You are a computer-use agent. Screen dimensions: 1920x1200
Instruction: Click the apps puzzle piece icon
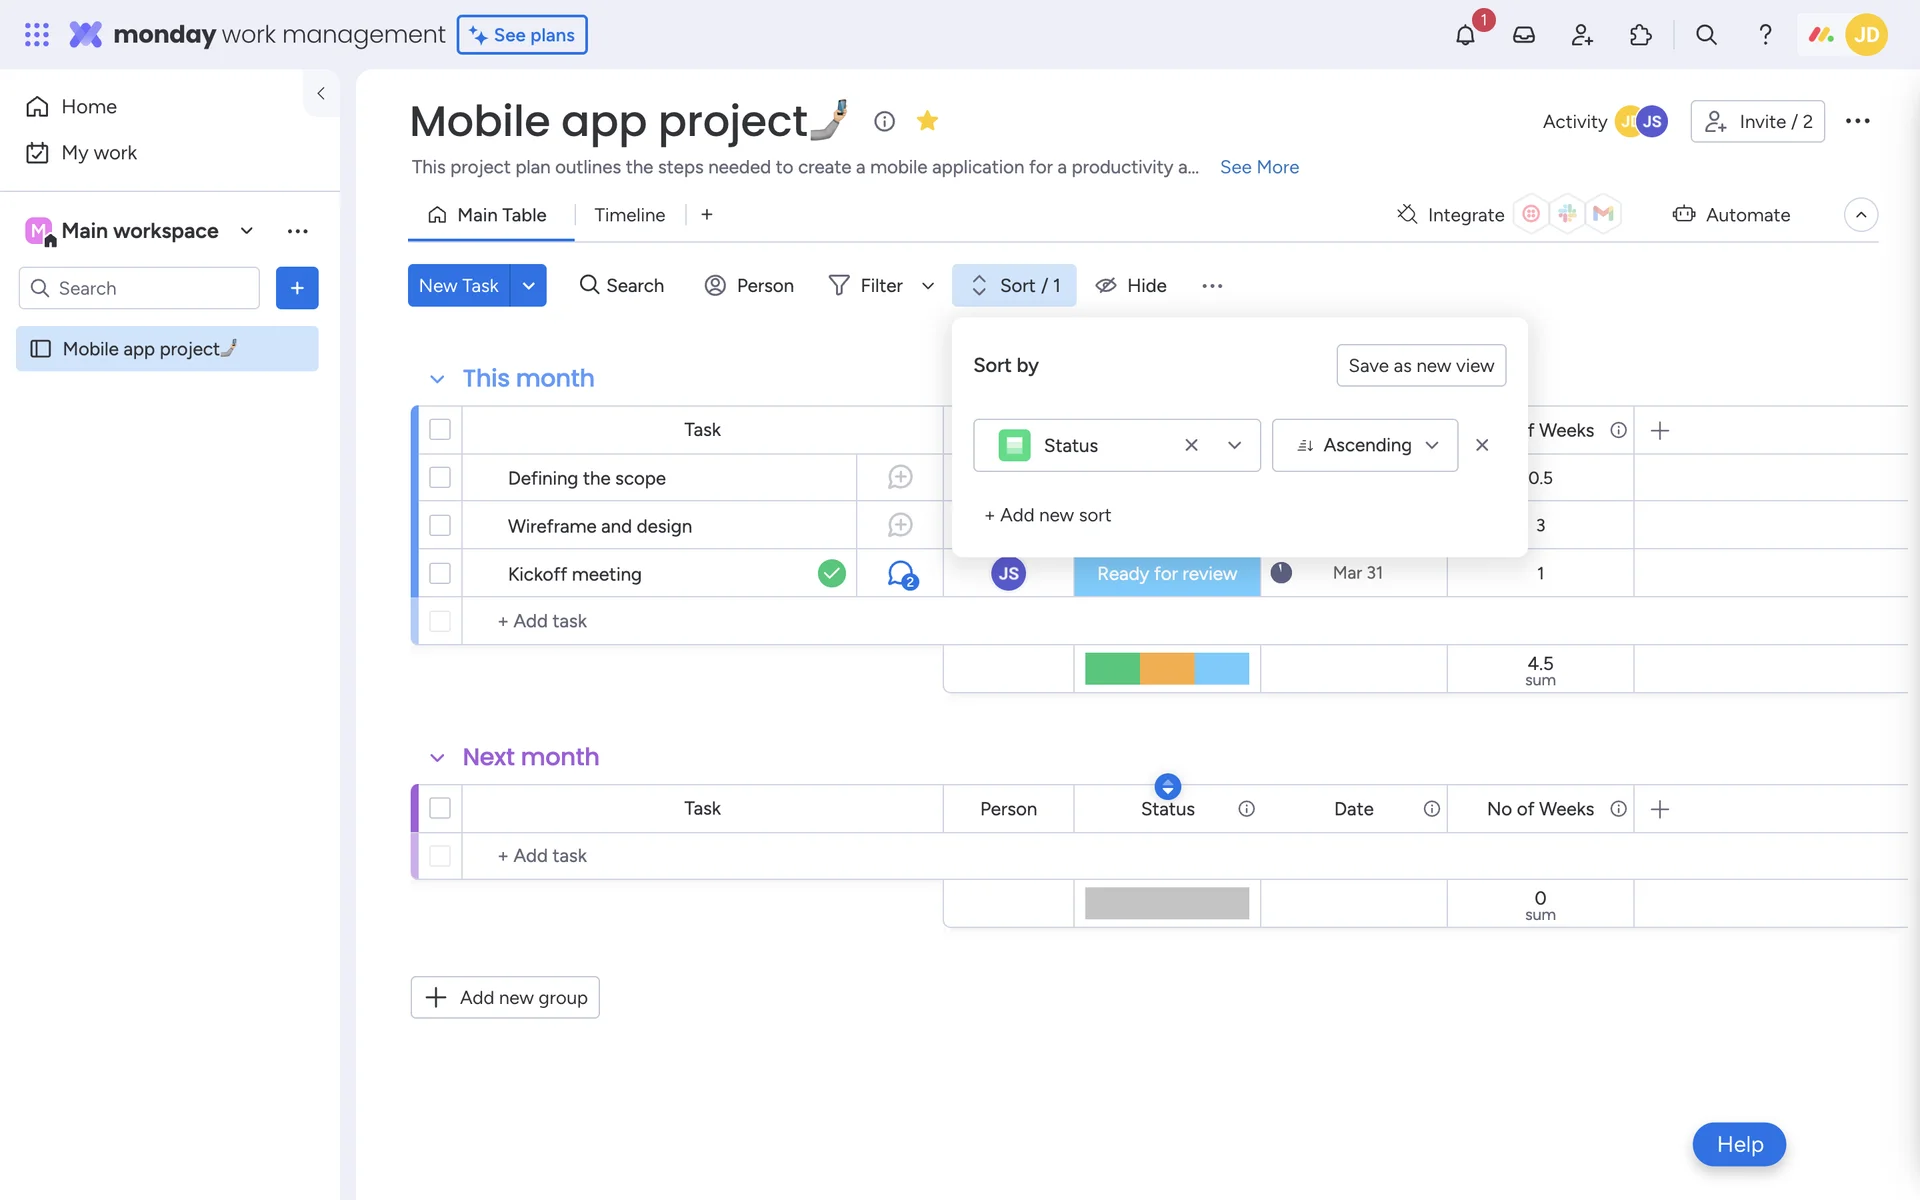point(1640,35)
